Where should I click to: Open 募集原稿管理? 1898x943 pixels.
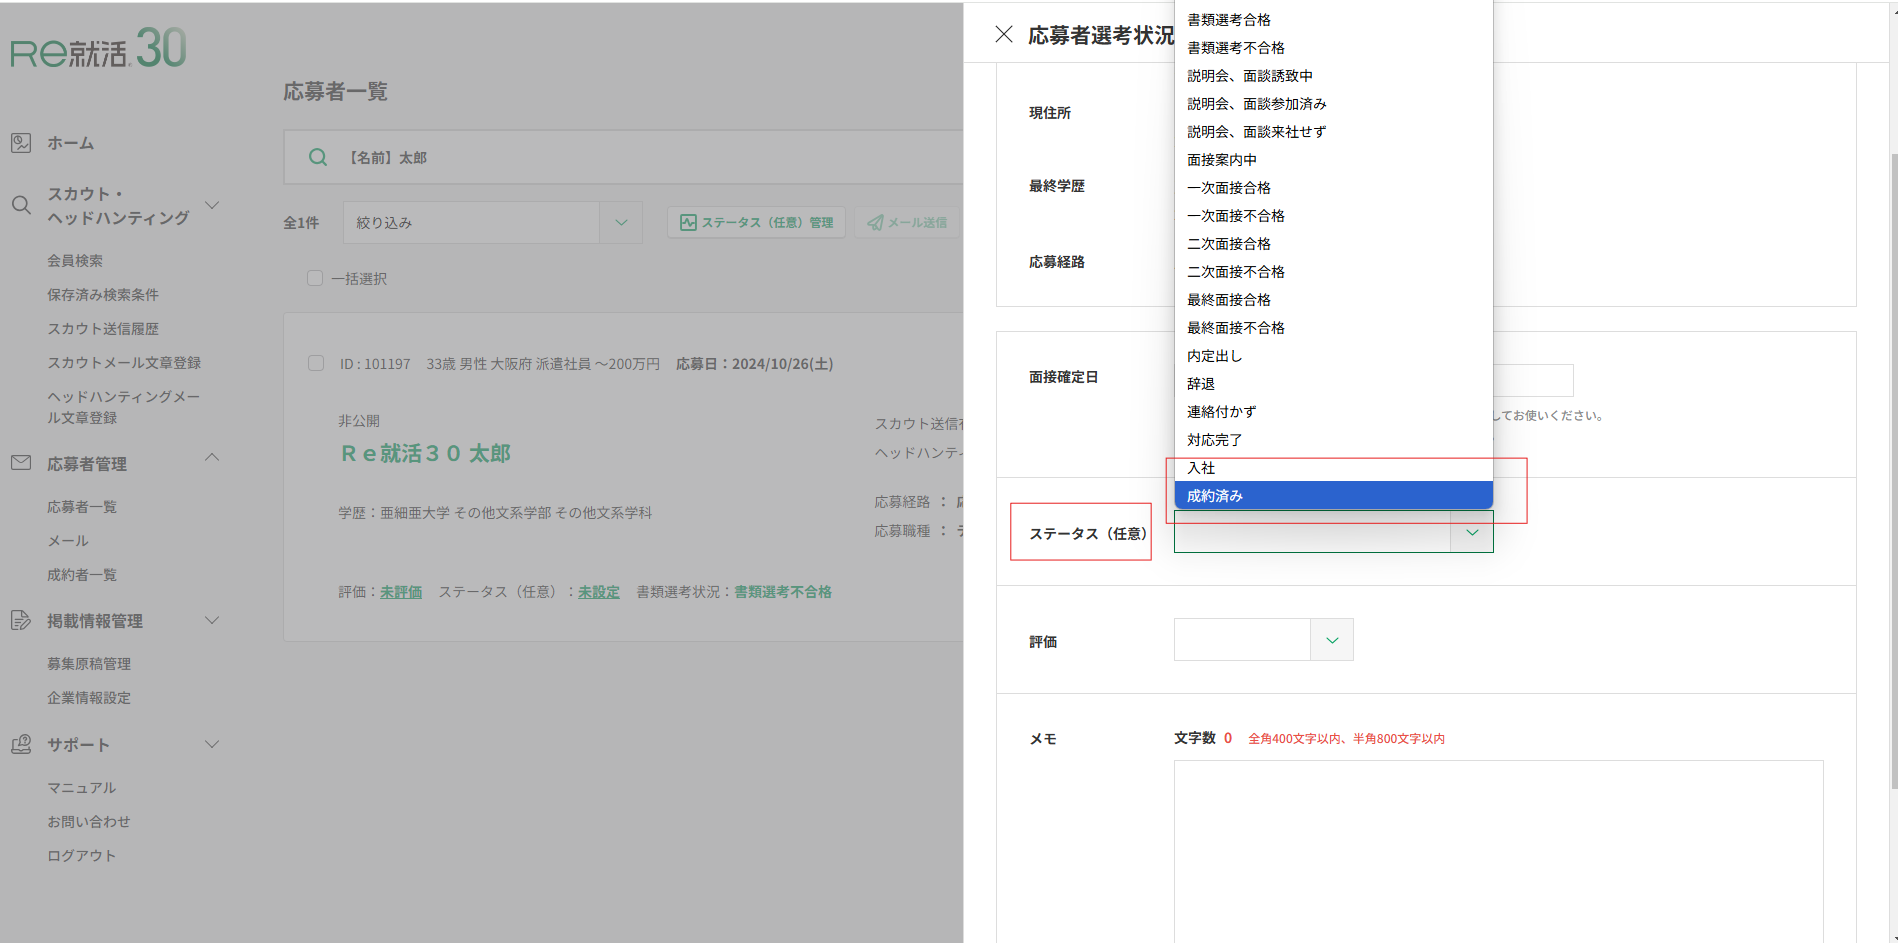click(x=89, y=663)
